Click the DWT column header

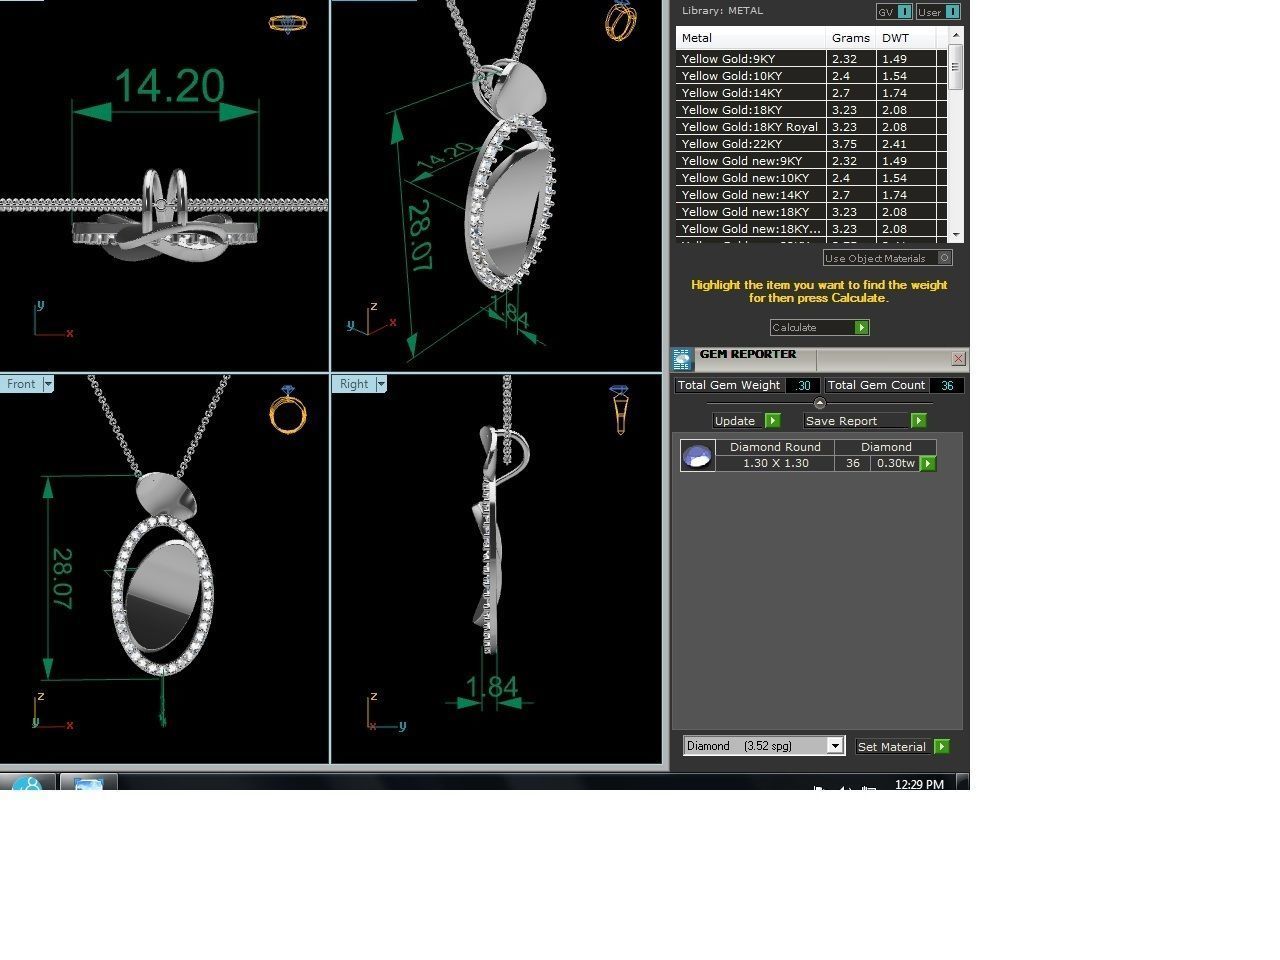[x=906, y=38]
